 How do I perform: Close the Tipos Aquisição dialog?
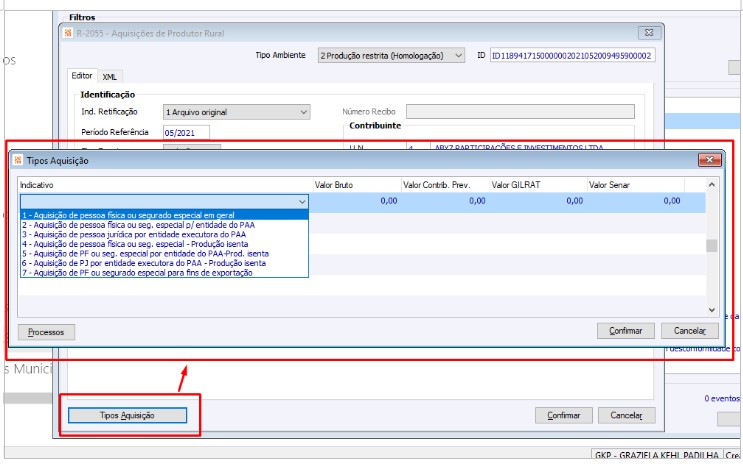tap(709, 160)
